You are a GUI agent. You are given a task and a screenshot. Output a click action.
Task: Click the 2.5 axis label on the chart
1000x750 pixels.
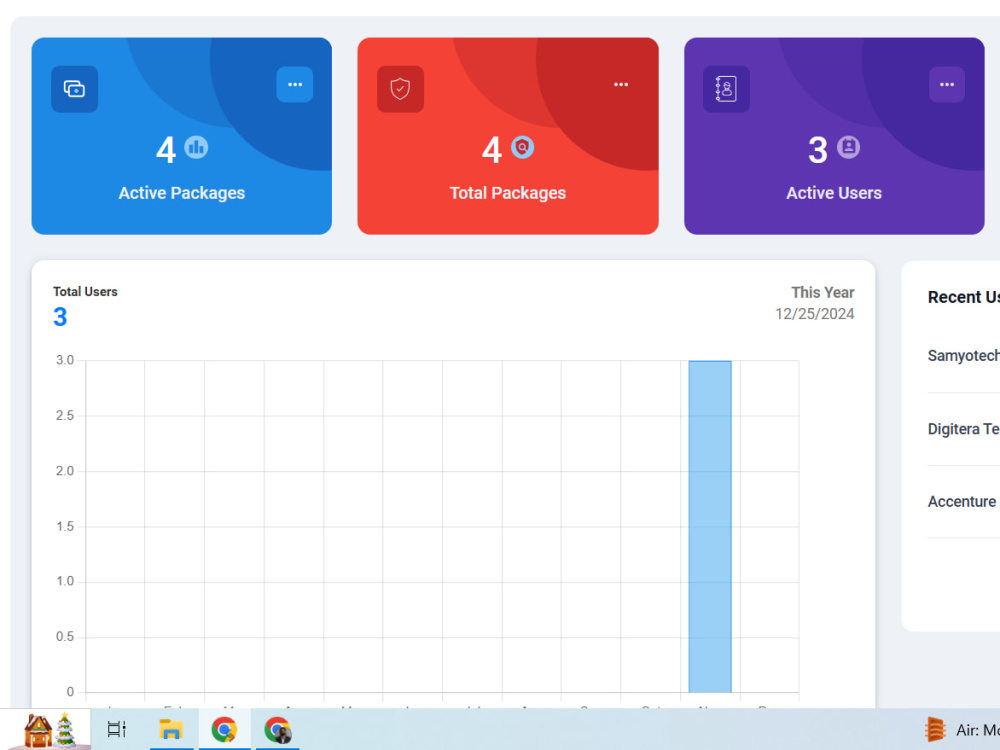65,416
